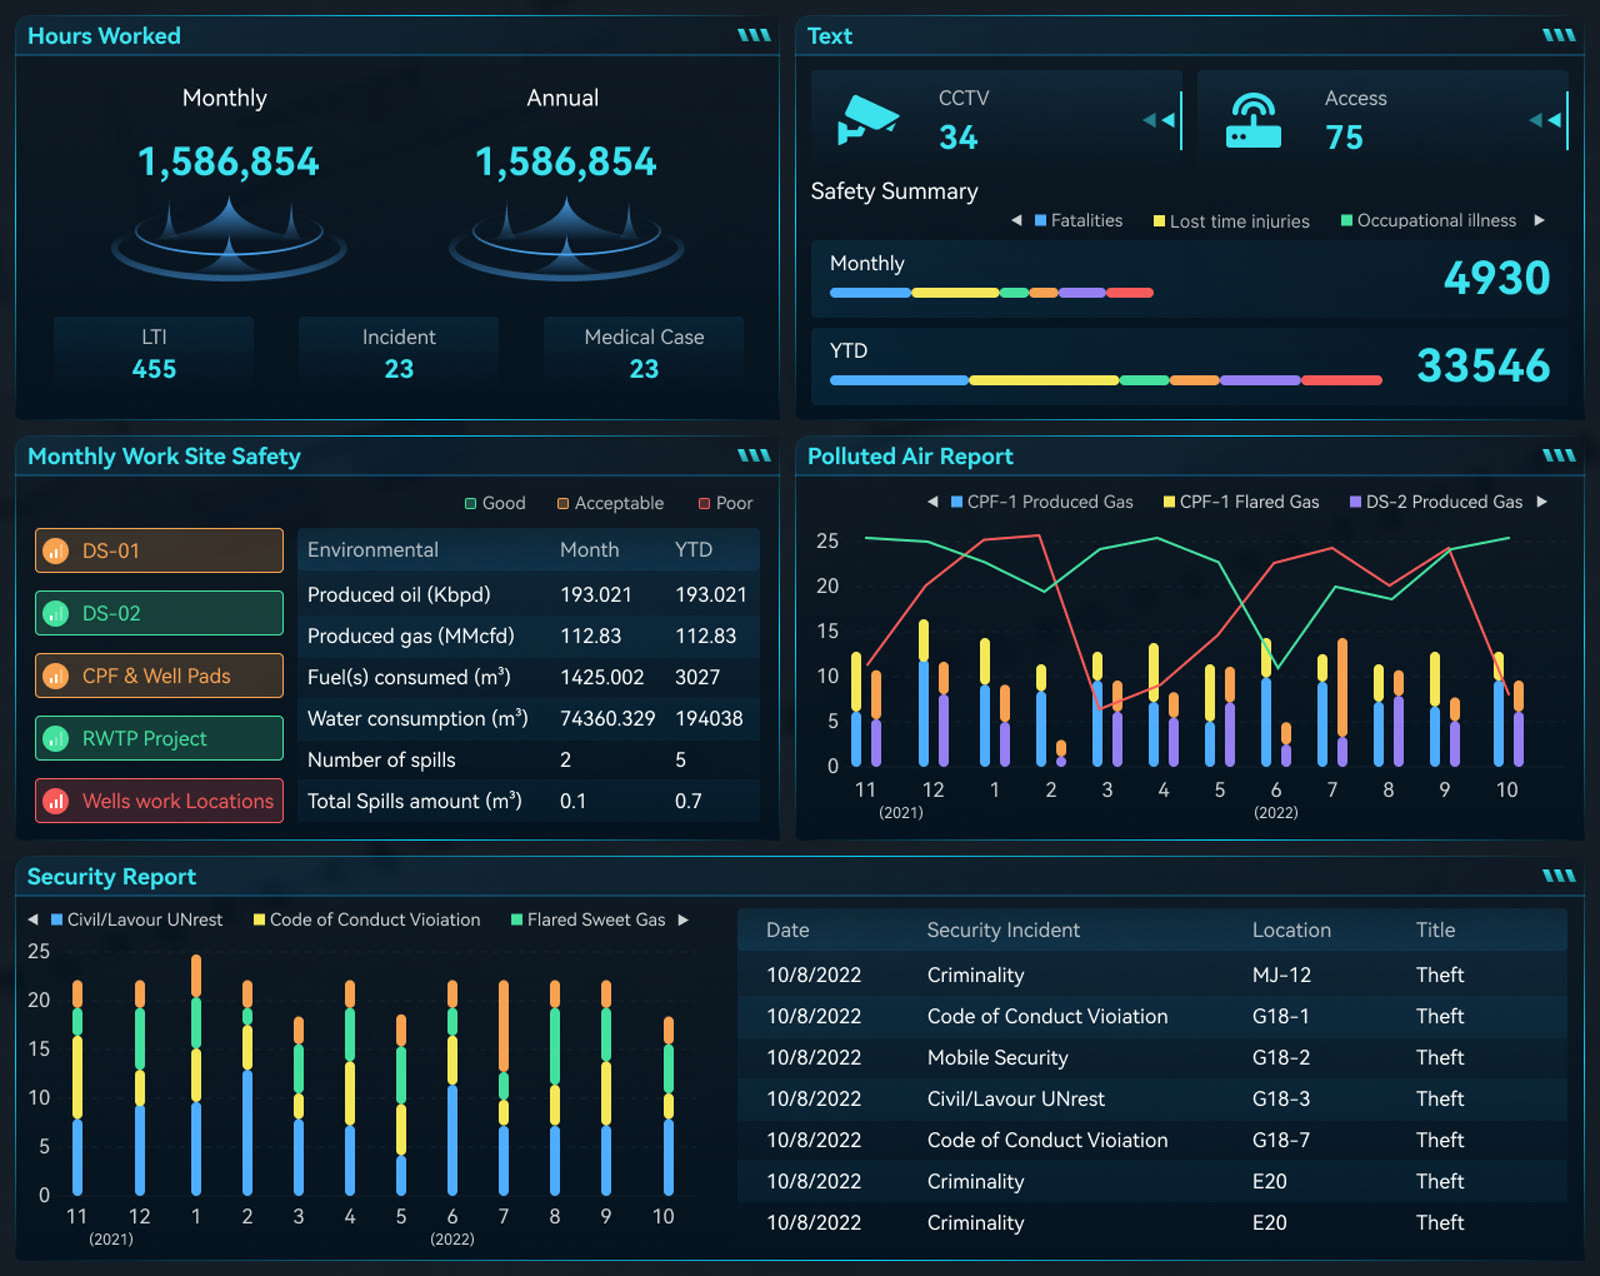Viewport: 1600px width, 1276px height.
Task: Toggle Occupational illness legend series
Action: tap(1428, 220)
